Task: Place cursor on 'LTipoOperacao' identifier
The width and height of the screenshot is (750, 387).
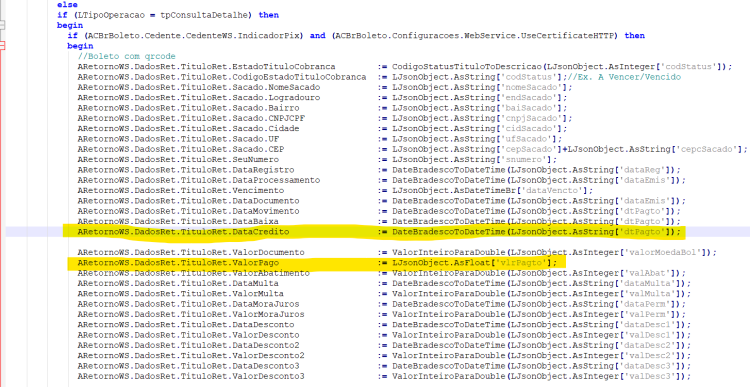Action: 112,15
